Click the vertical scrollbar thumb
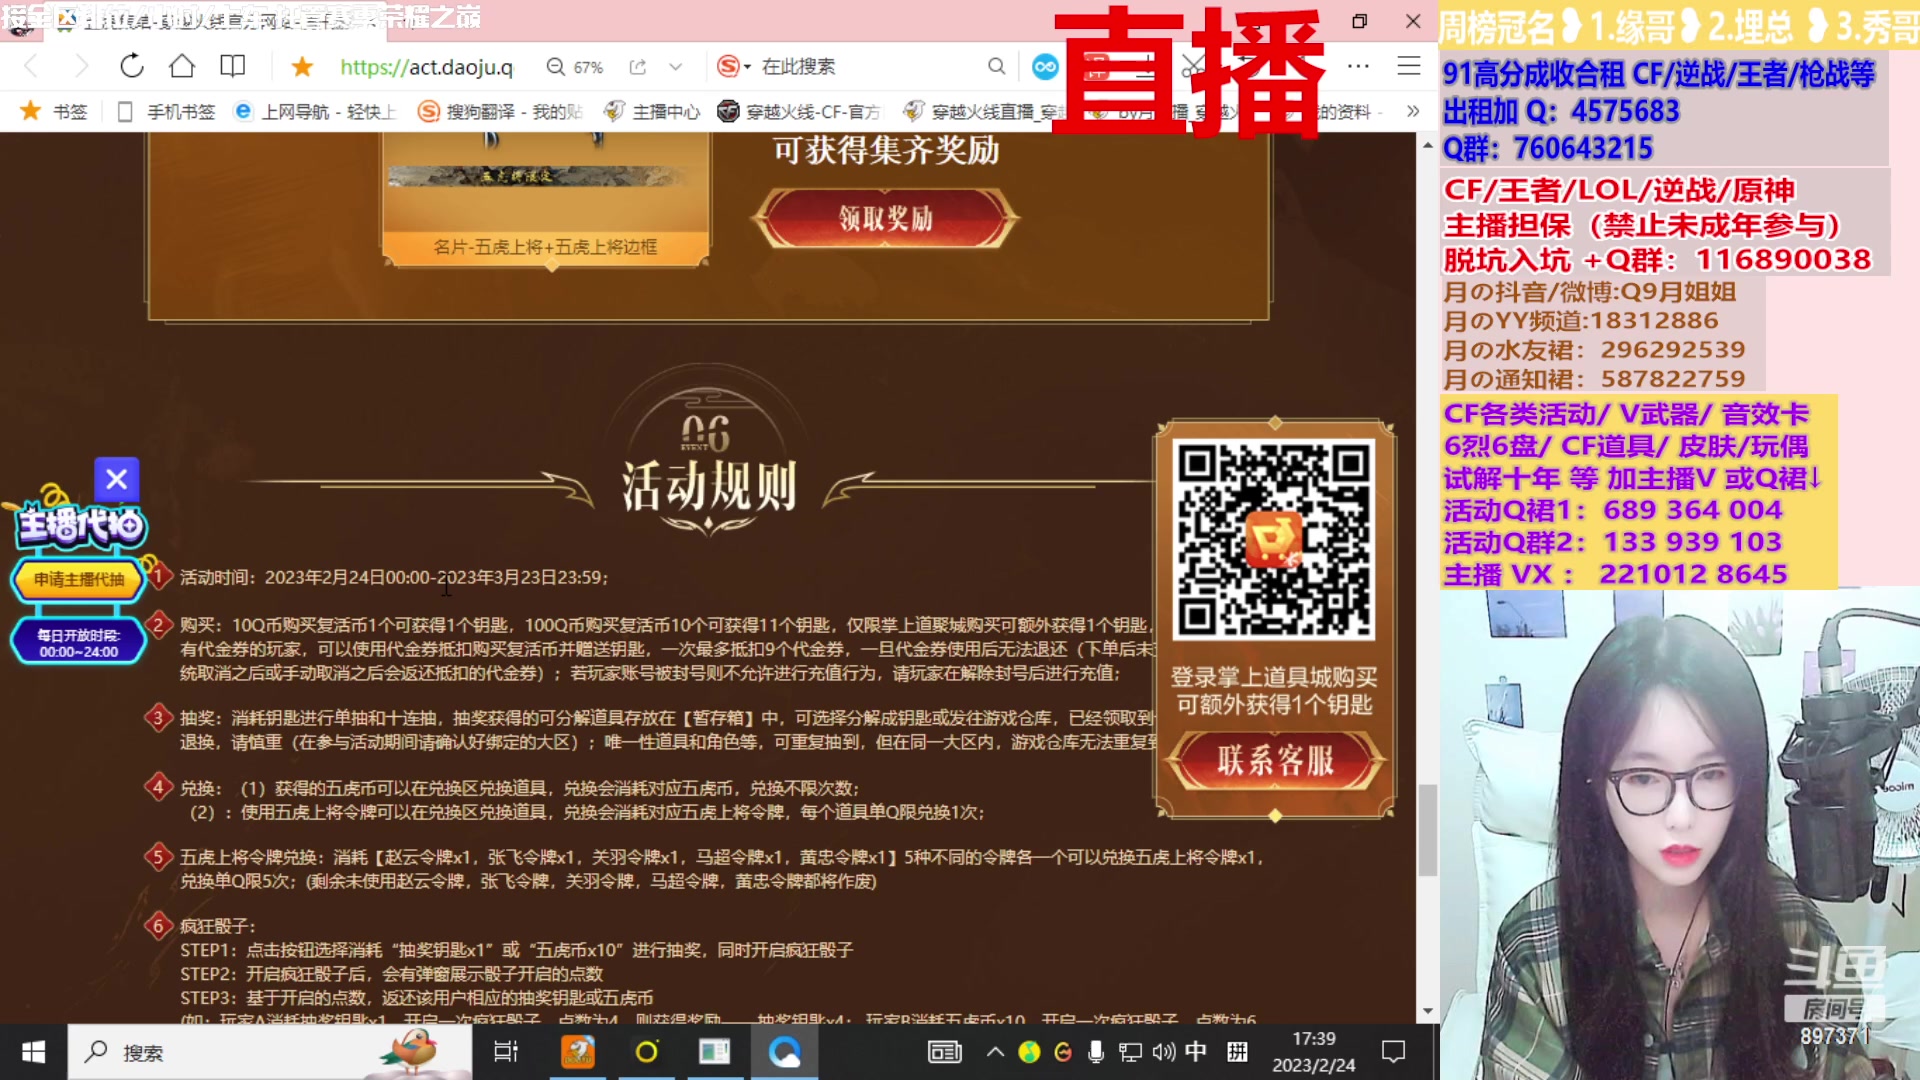The width and height of the screenshot is (1920, 1080). coord(1427,829)
